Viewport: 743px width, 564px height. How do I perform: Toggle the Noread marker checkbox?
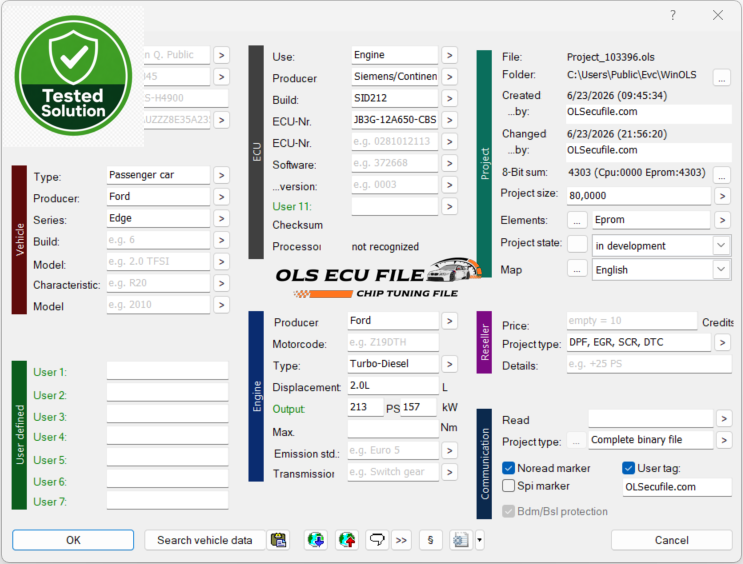click(508, 468)
